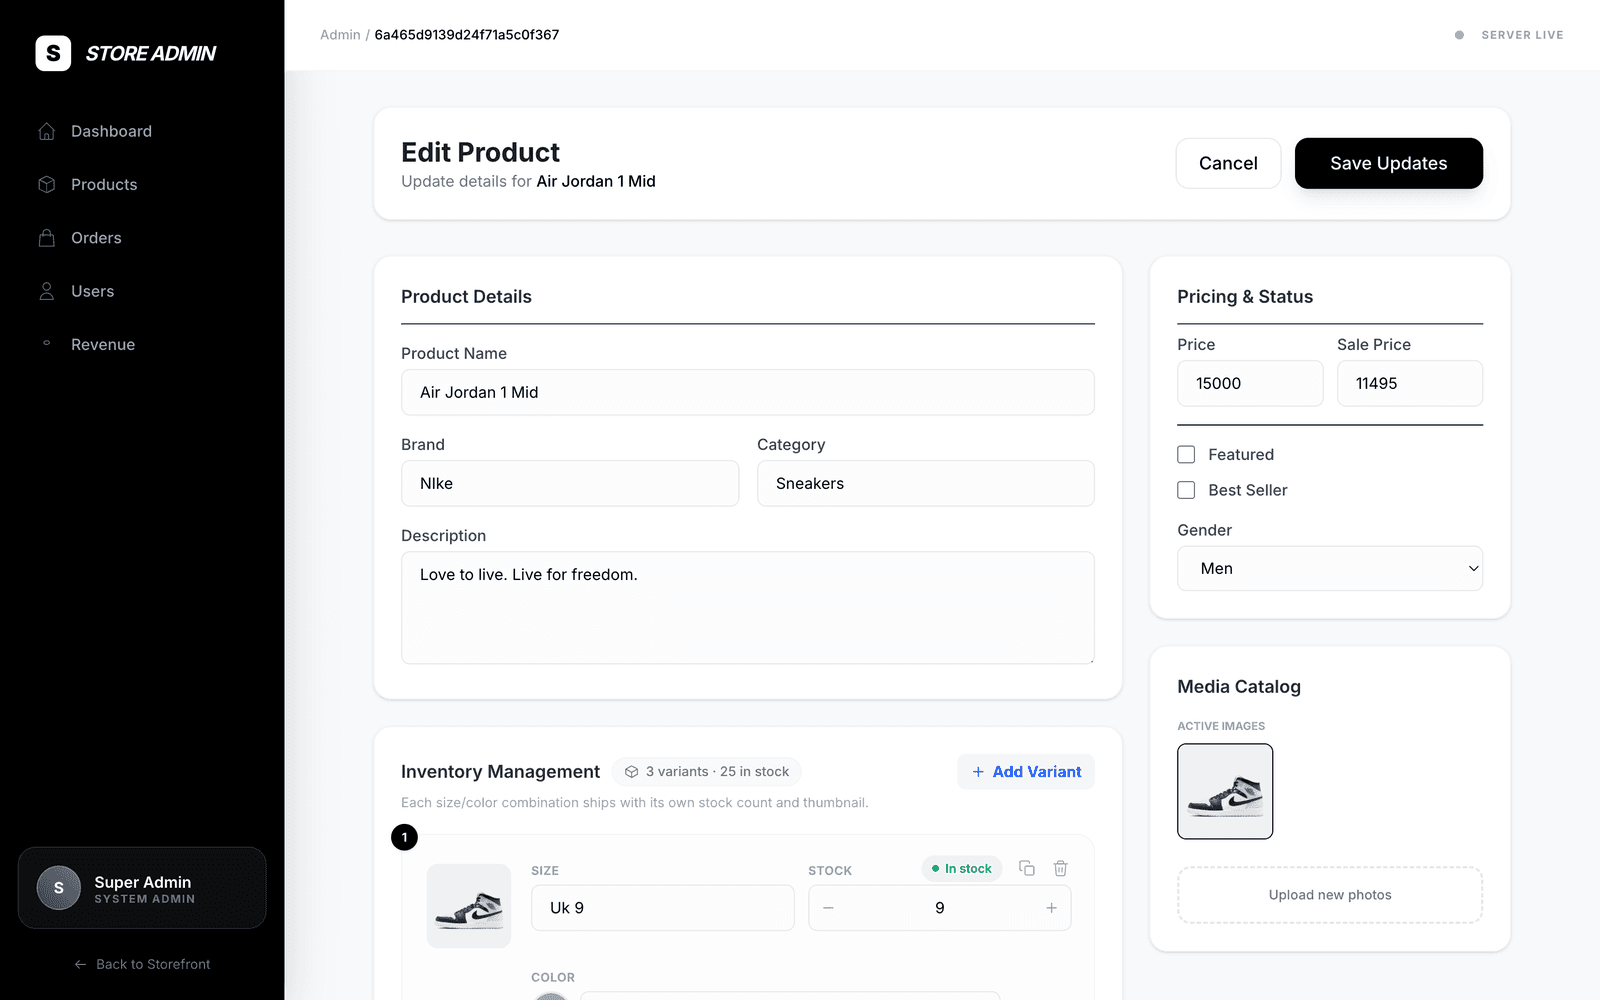Click the Admin breadcrumb link
Screen dimensions: 1600x1000
[340, 35]
